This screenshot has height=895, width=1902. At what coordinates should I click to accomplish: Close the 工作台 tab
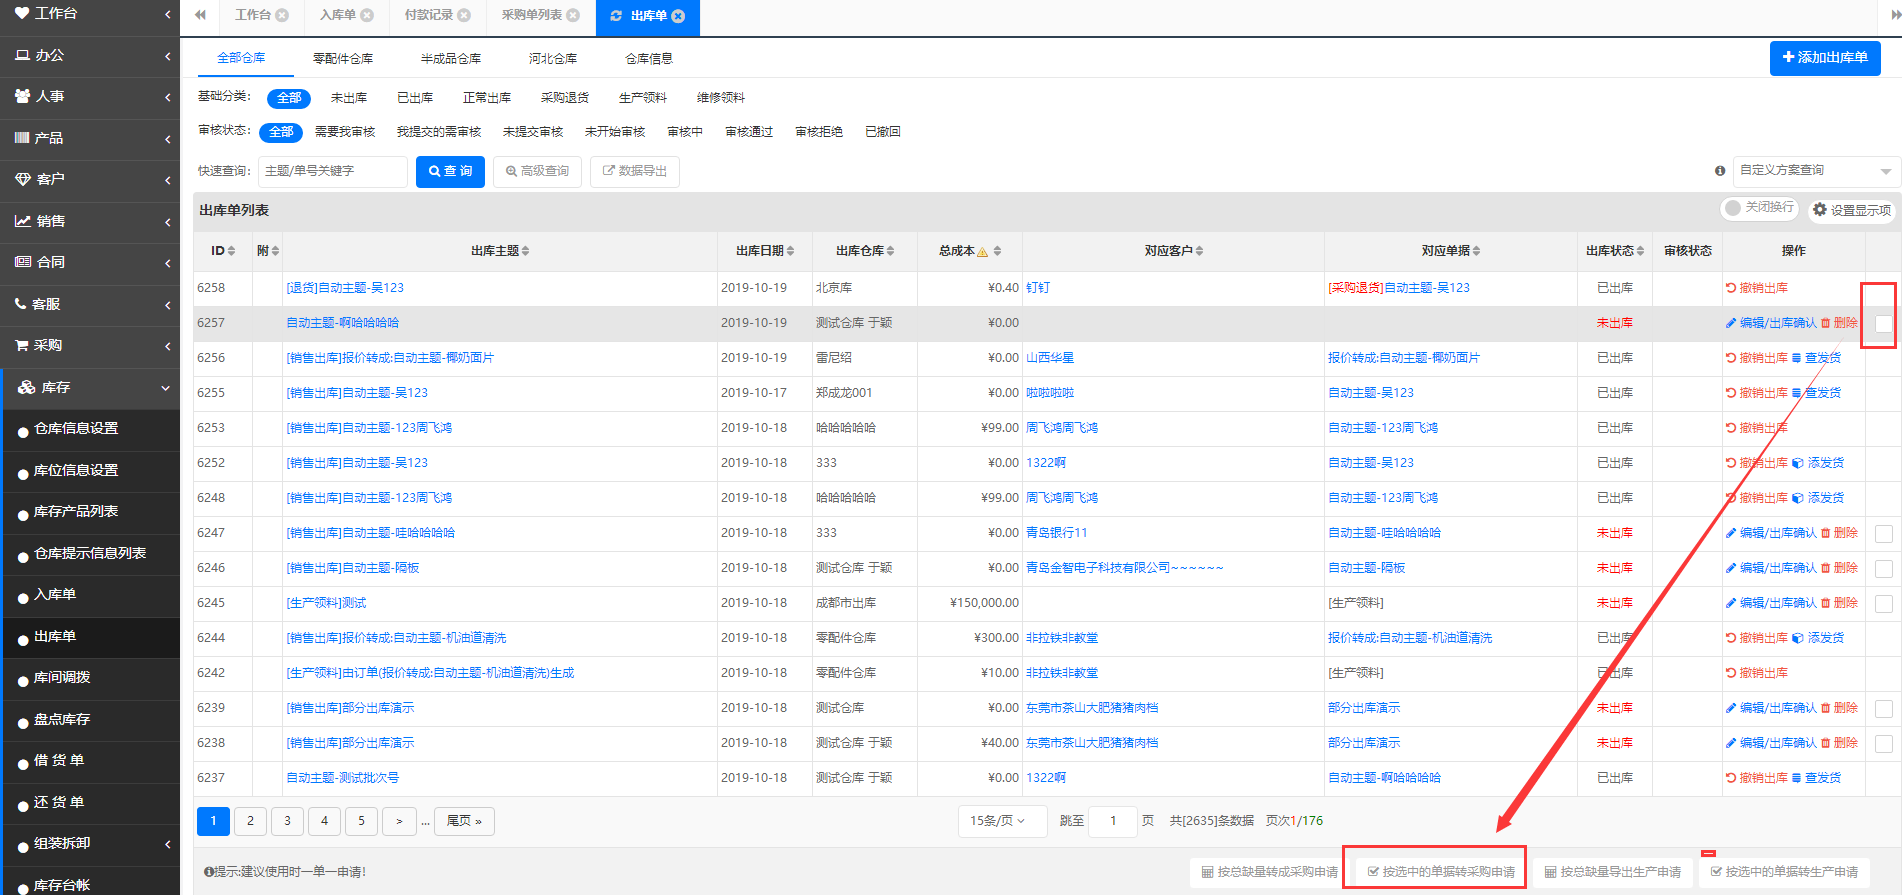[282, 15]
